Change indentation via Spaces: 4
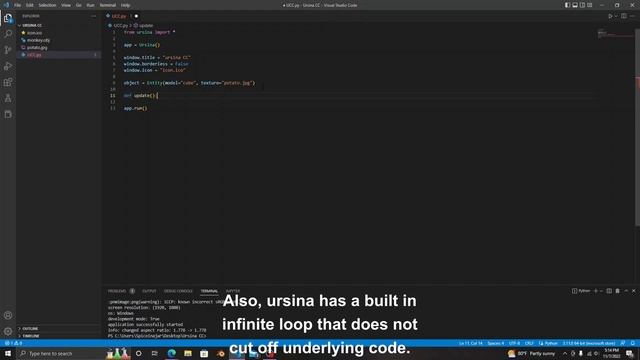The width and height of the screenshot is (640, 360). pos(496,343)
